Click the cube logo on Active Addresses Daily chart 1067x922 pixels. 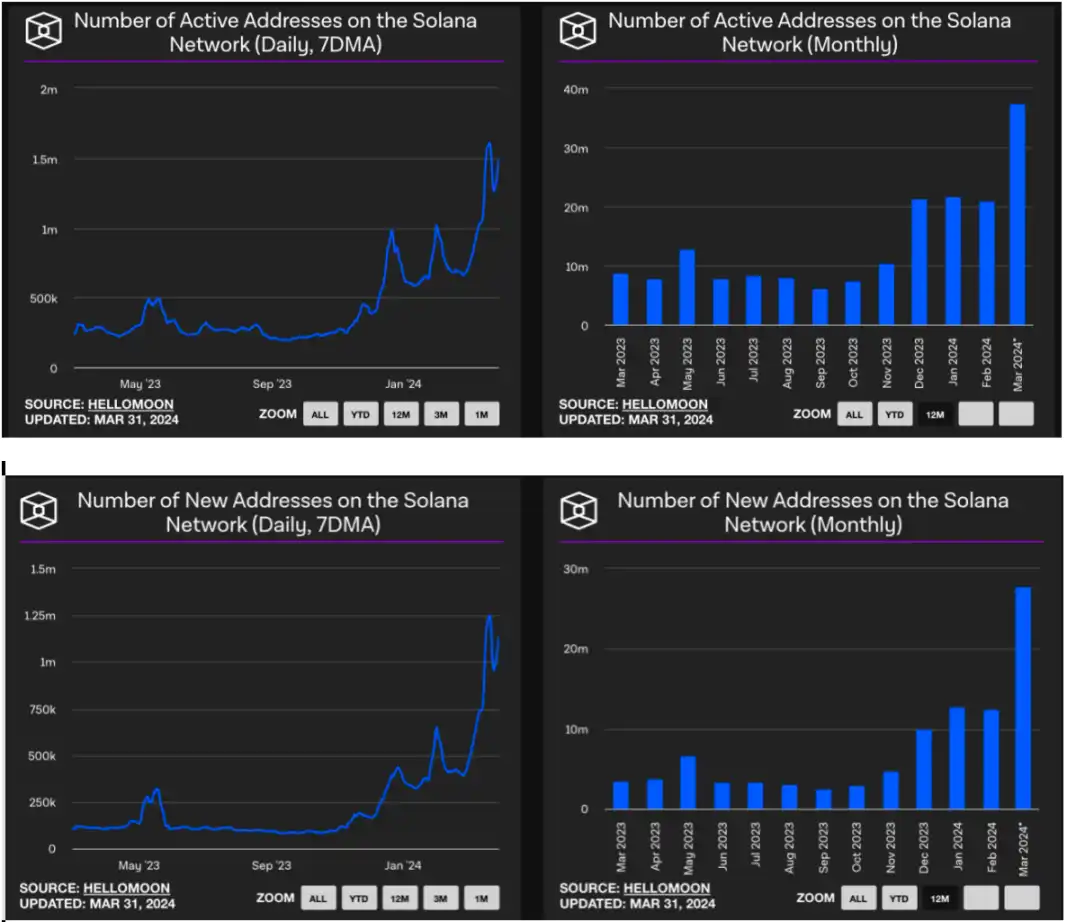coord(45,32)
